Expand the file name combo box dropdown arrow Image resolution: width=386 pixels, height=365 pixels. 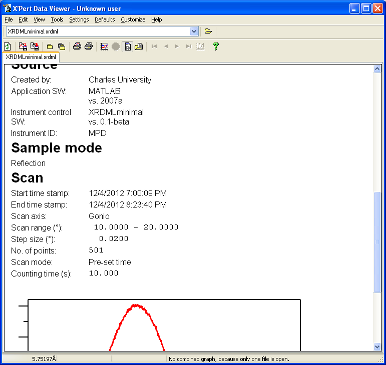[194, 31]
